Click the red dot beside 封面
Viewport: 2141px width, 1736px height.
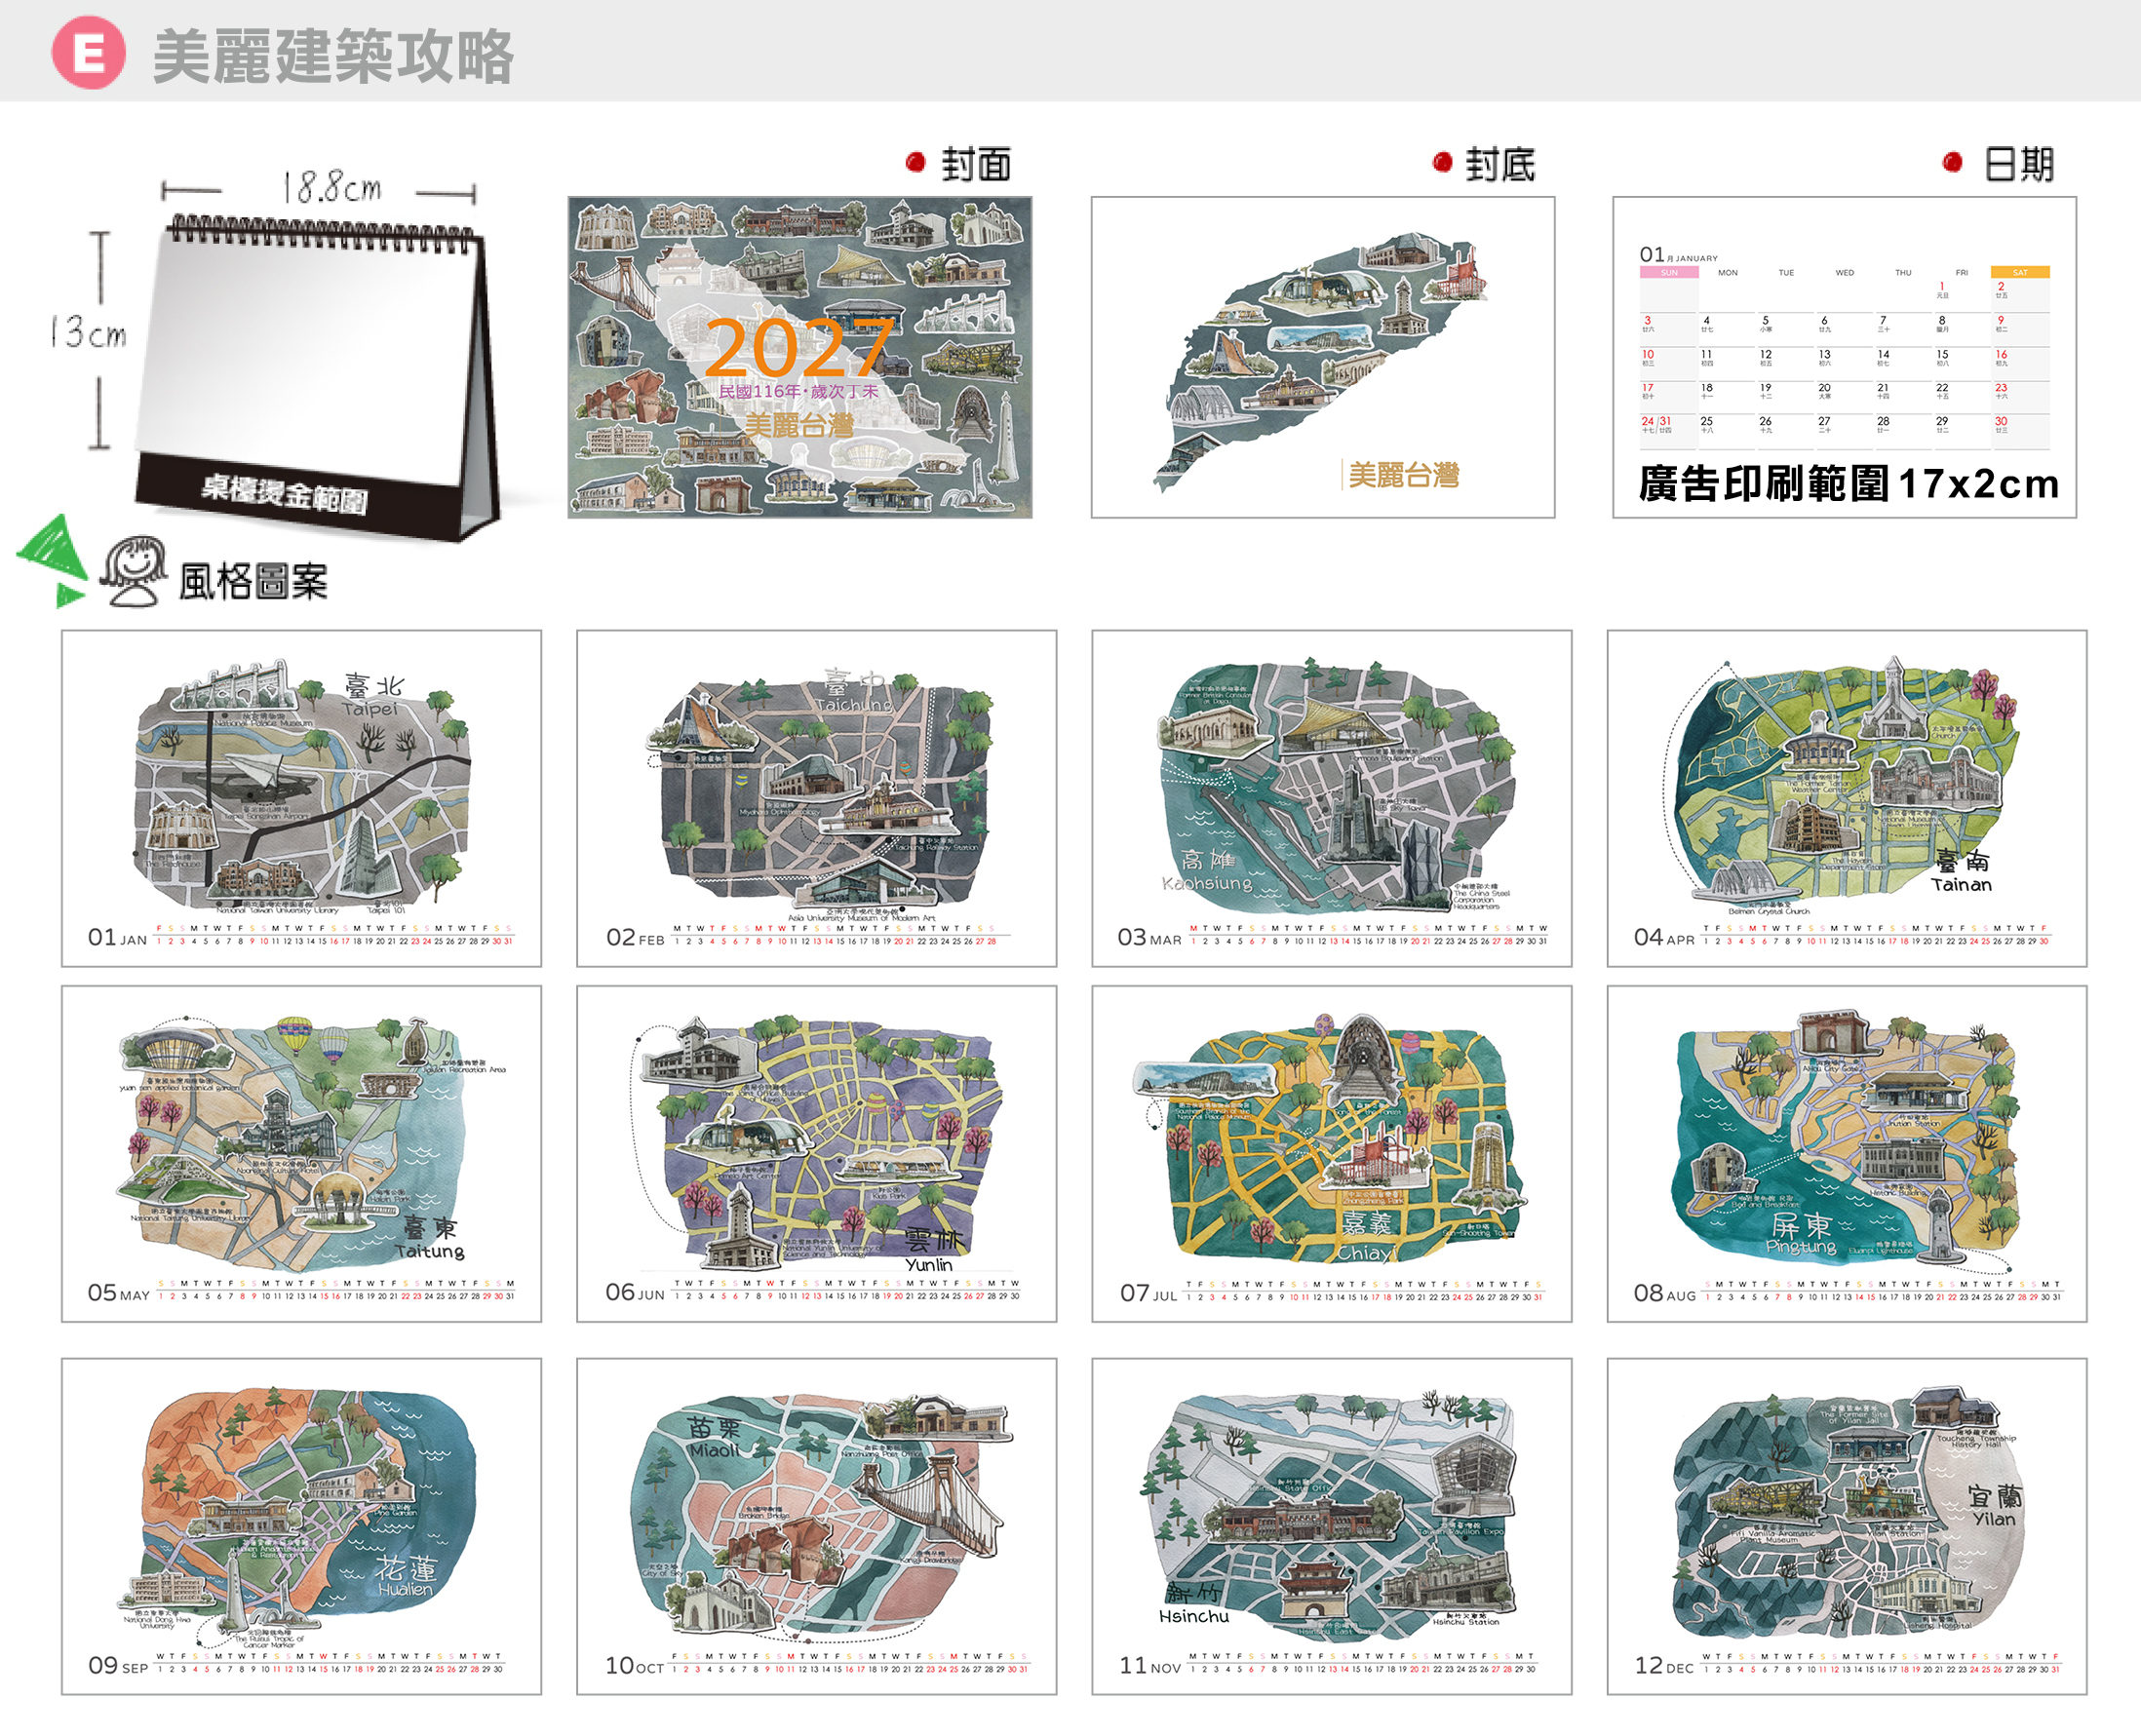915,162
